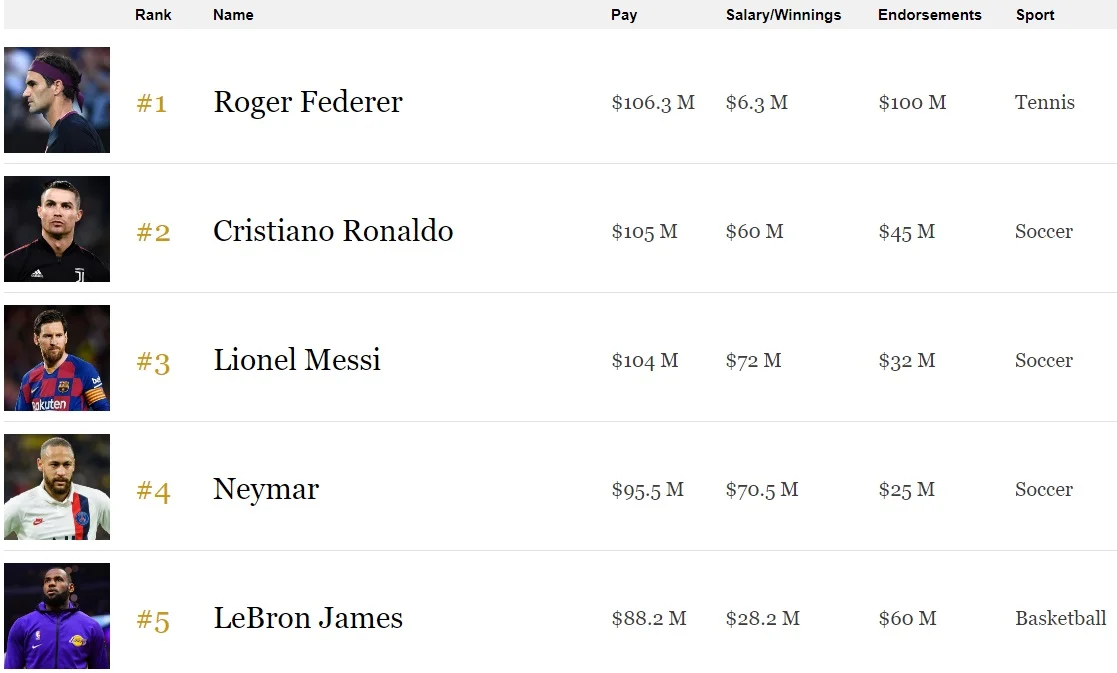This screenshot has width=1117, height=673.
Task: Click the LeBron James name link
Action: coord(308,618)
